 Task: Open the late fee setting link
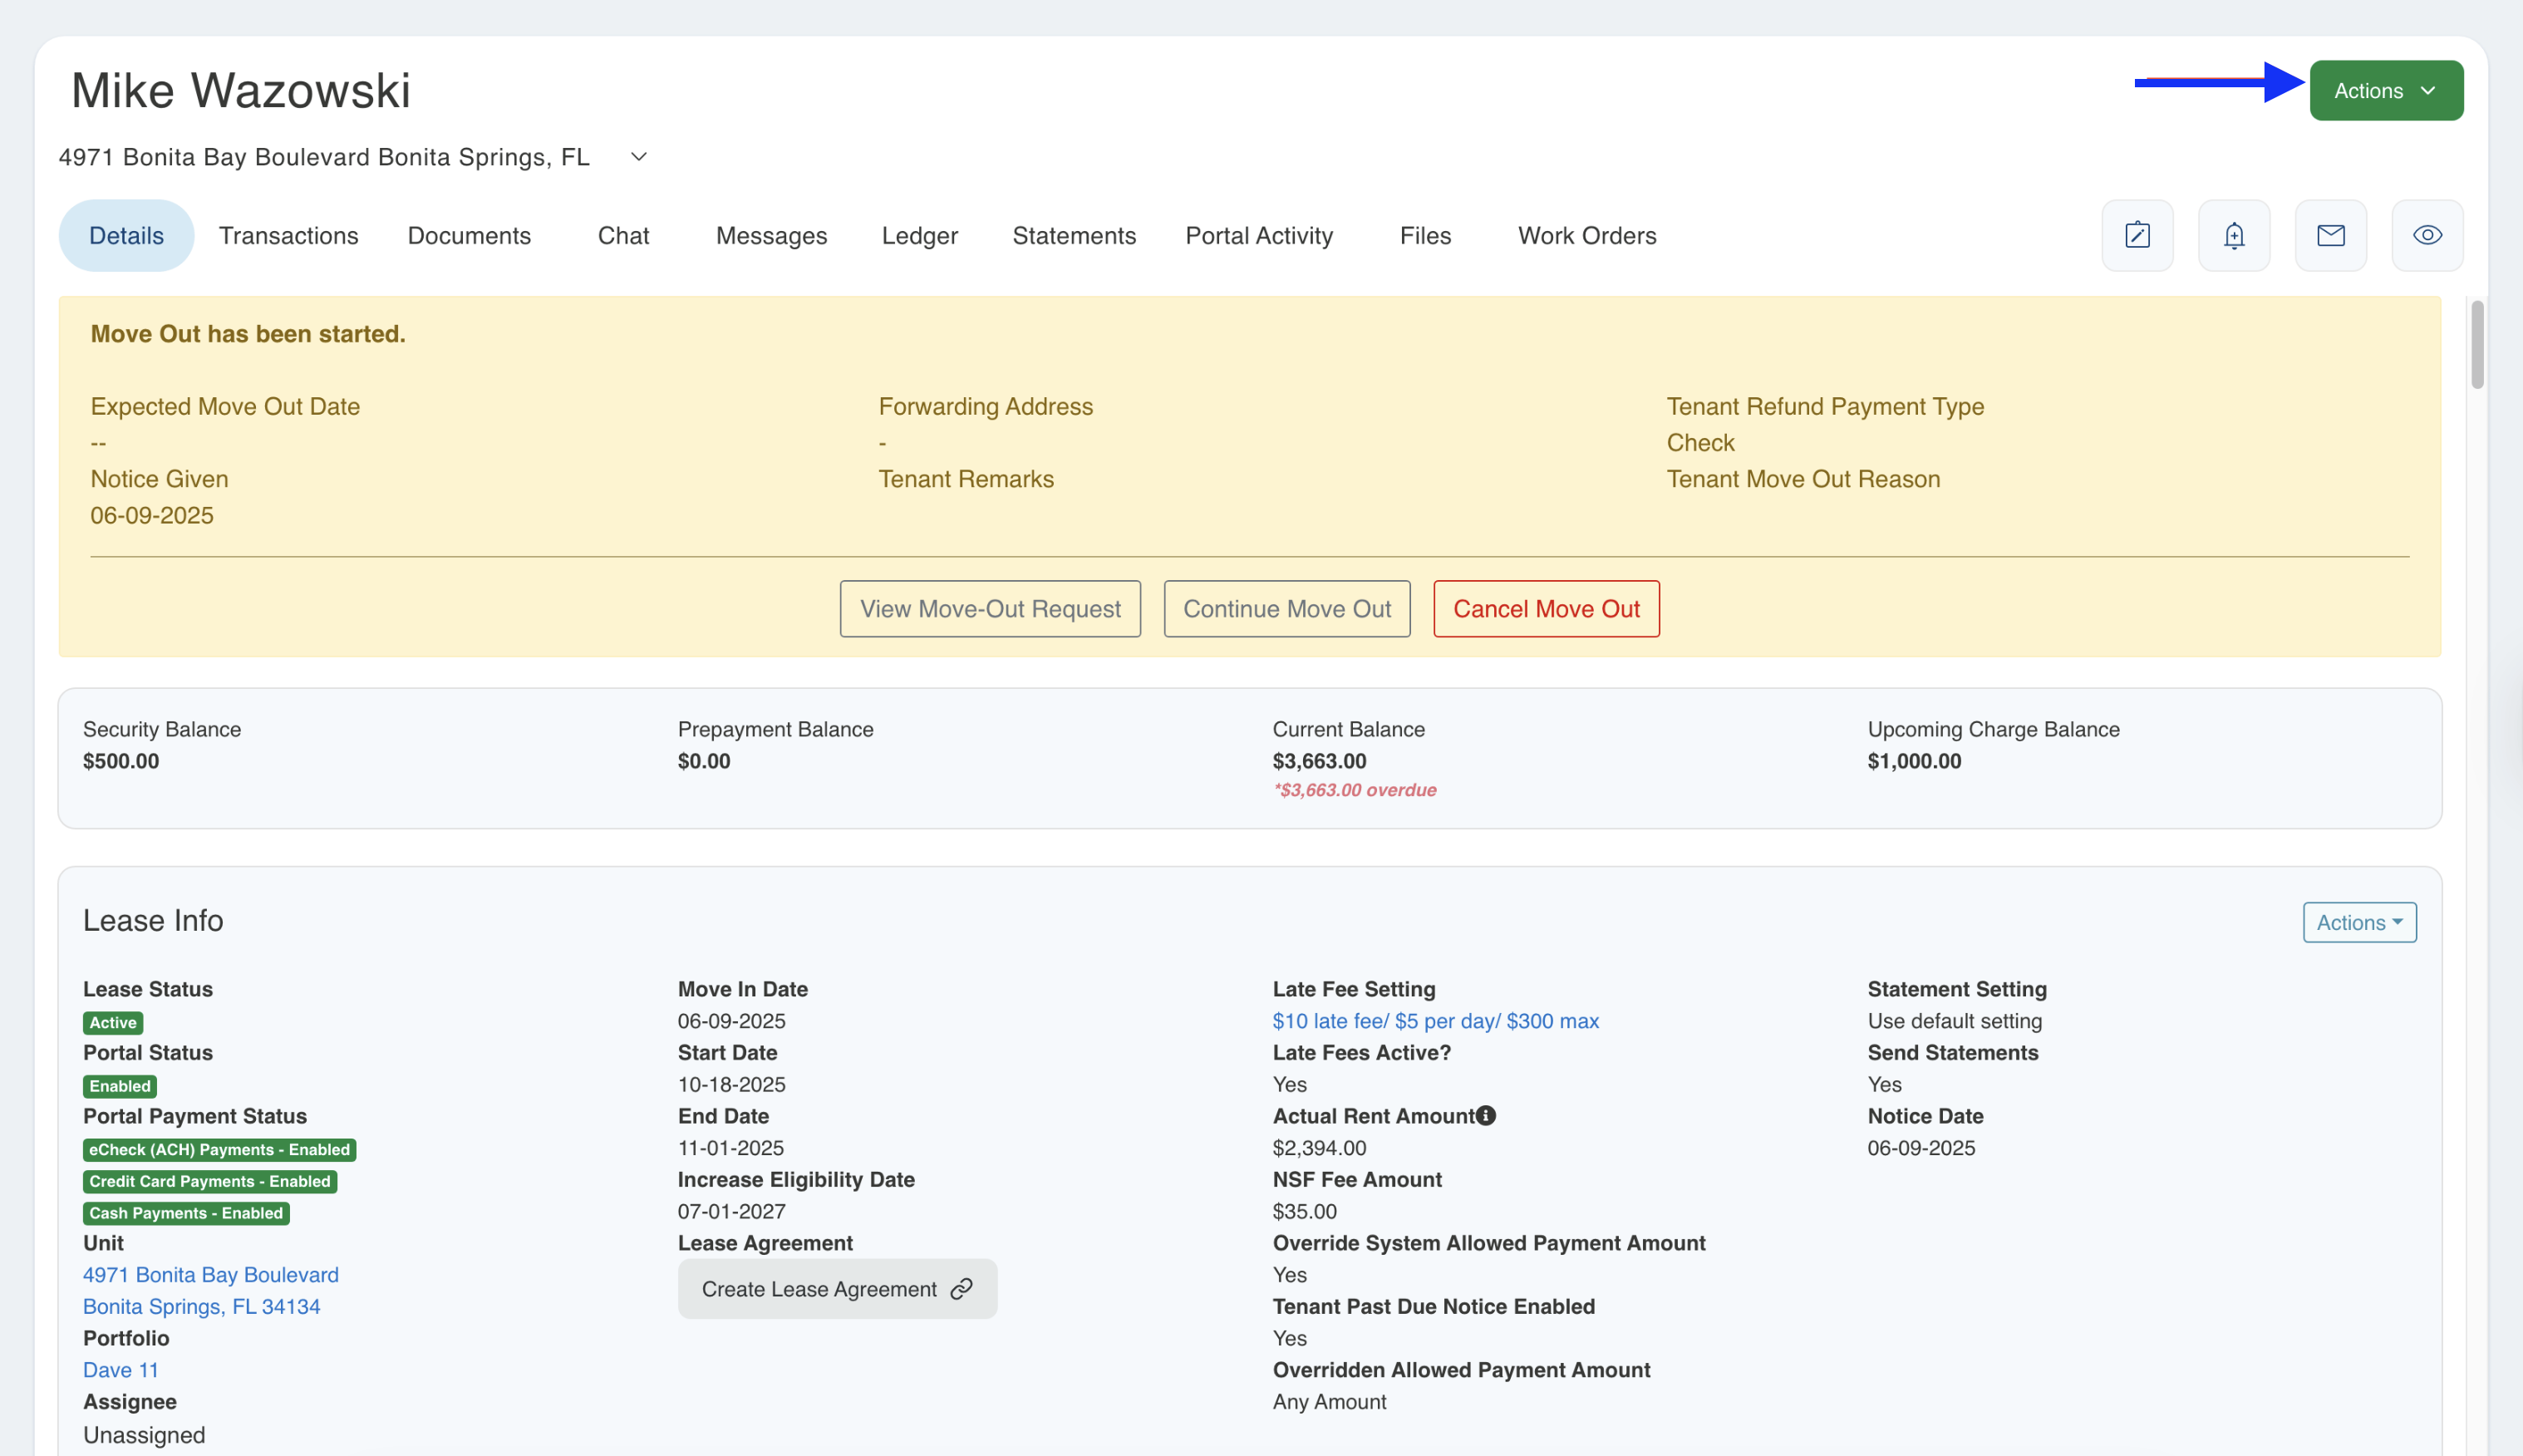click(x=1434, y=1021)
